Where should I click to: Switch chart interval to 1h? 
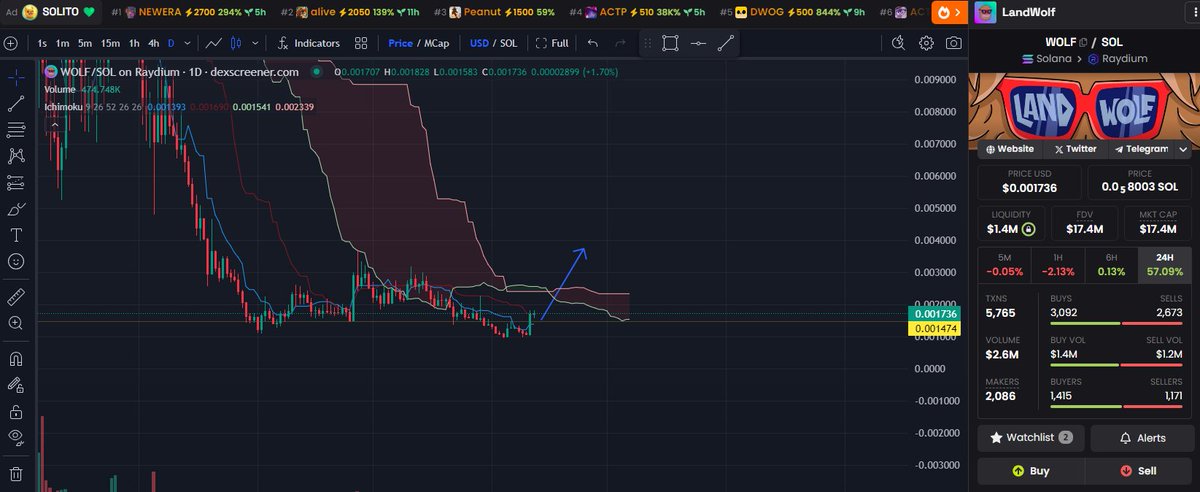tap(133, 43)
